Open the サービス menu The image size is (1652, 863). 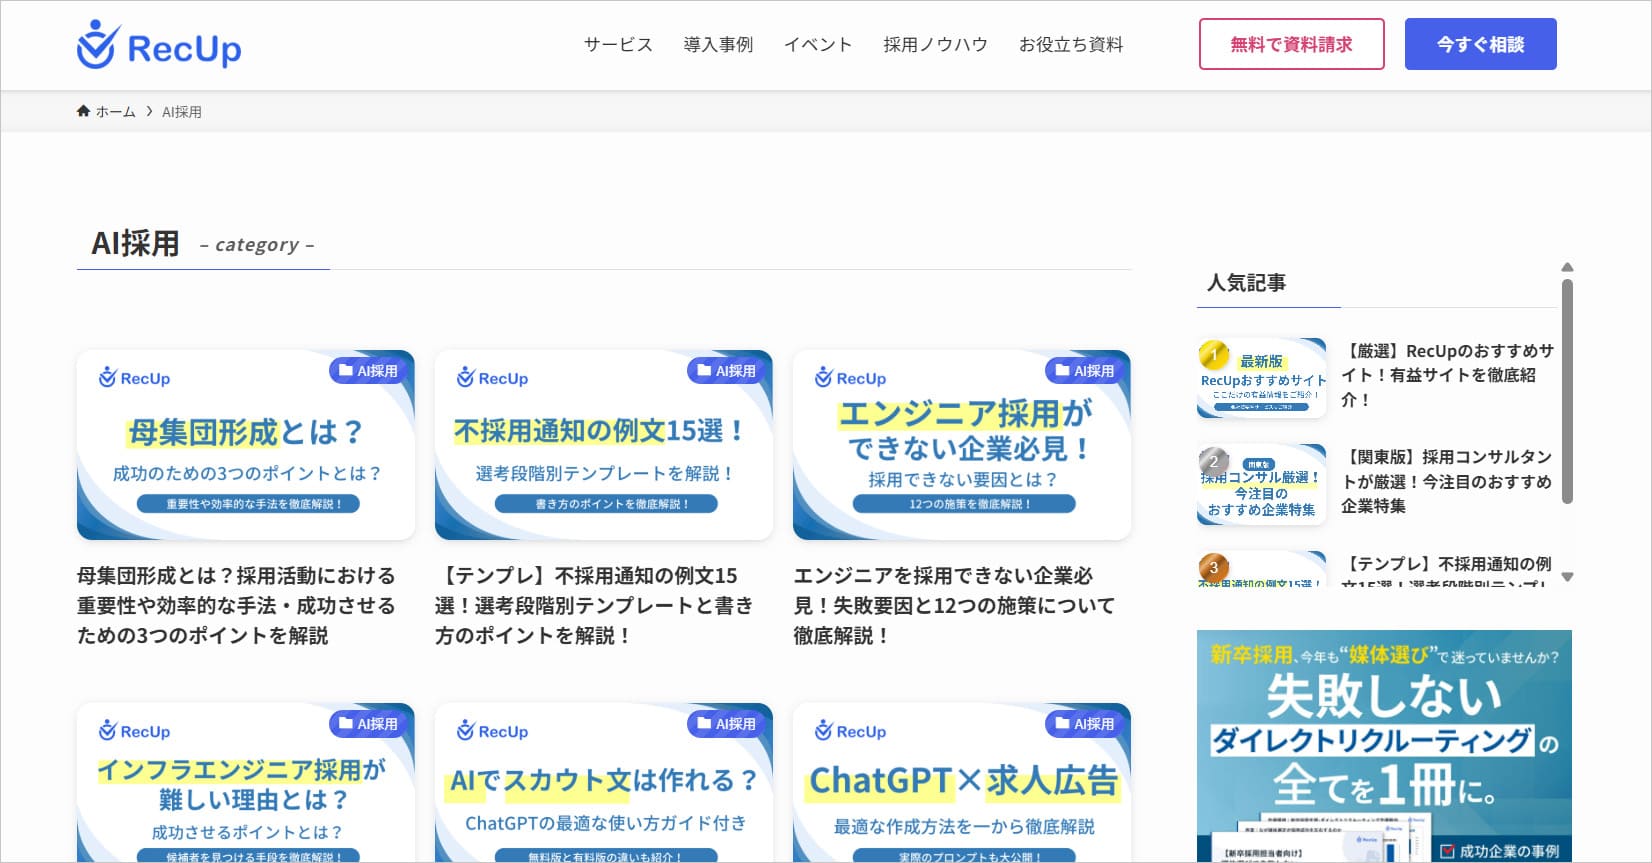(618, 45)
